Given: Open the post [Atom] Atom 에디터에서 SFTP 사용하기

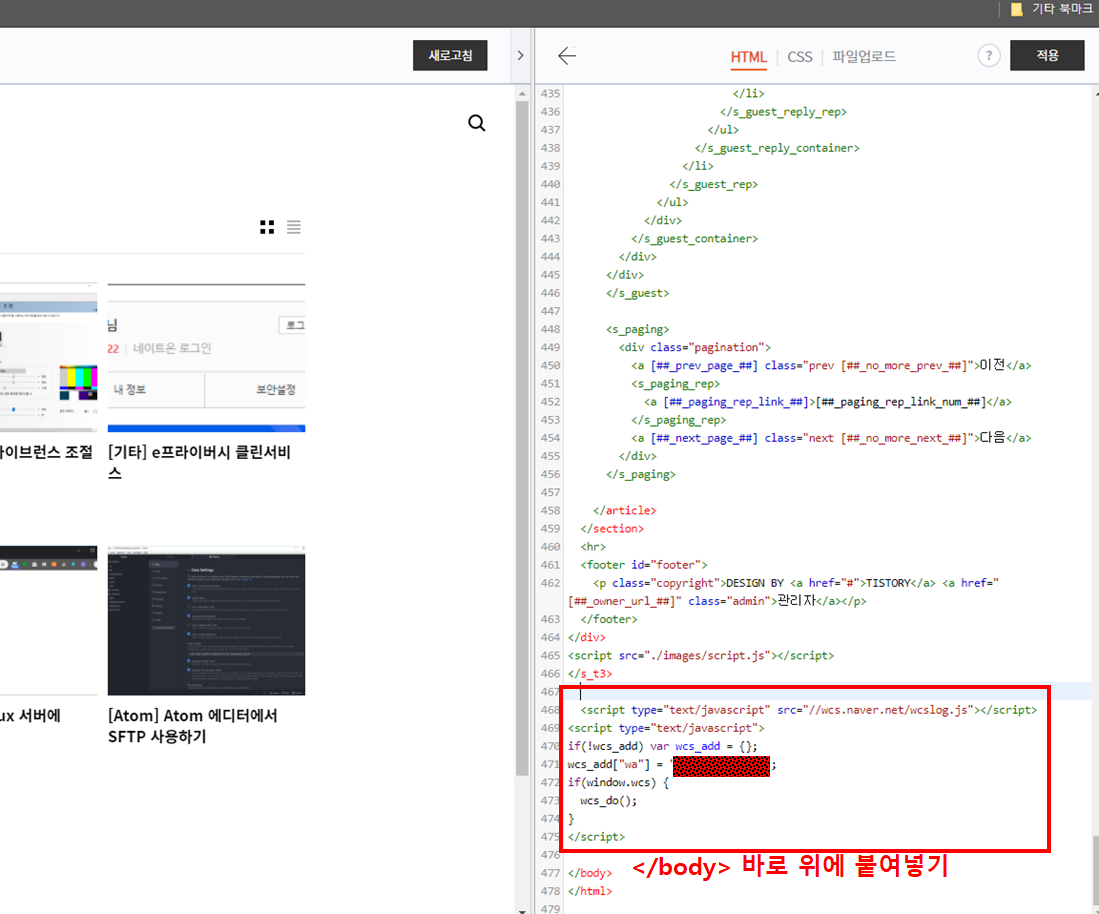Looking at the screenshot, I should pos(193,725).
